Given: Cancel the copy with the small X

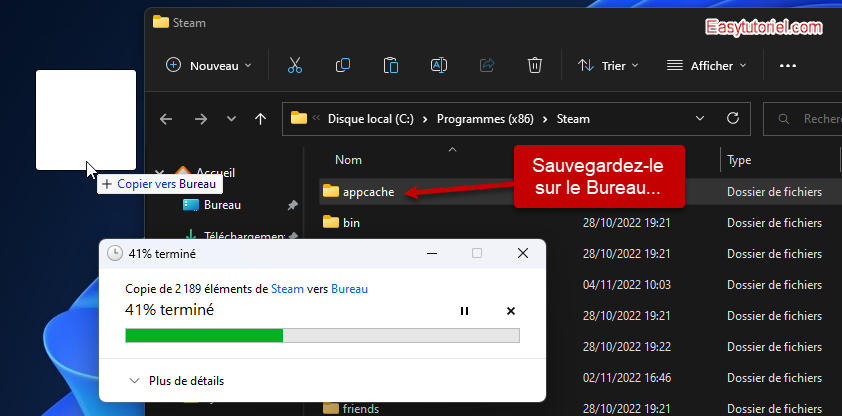Looking at the screenshot, I should 511,311.
